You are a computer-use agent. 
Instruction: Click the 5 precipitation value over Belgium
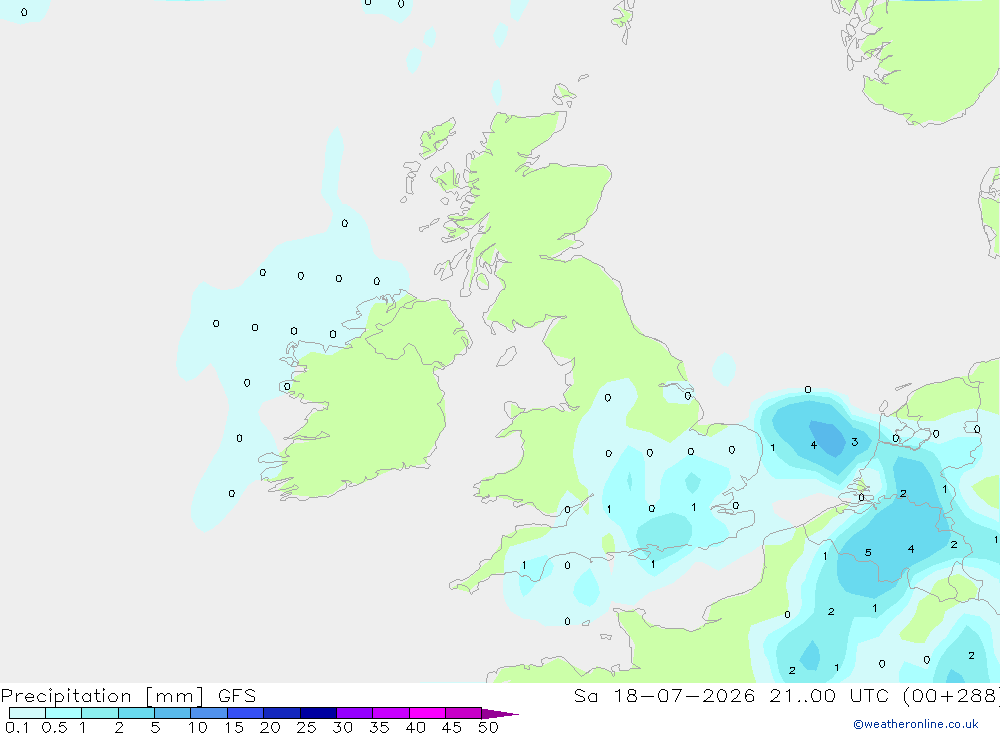coord(868,552)
